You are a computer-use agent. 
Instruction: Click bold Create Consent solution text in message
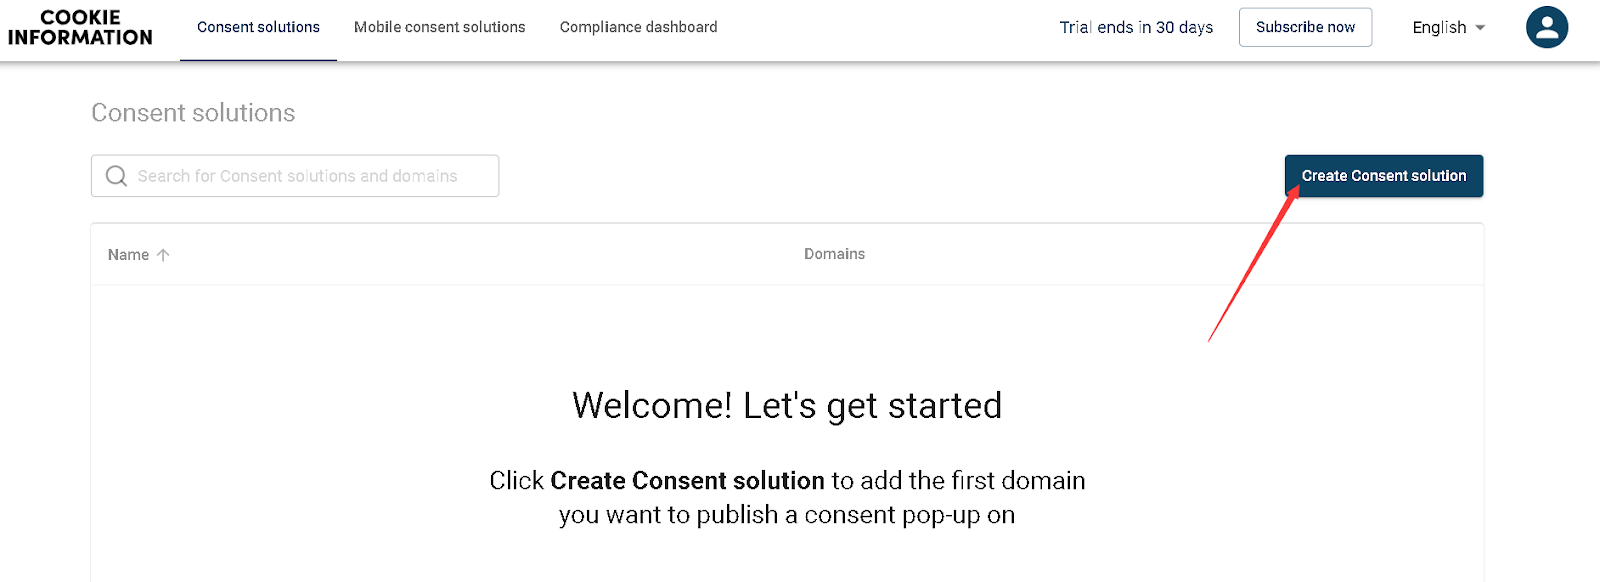pos(687,481)
